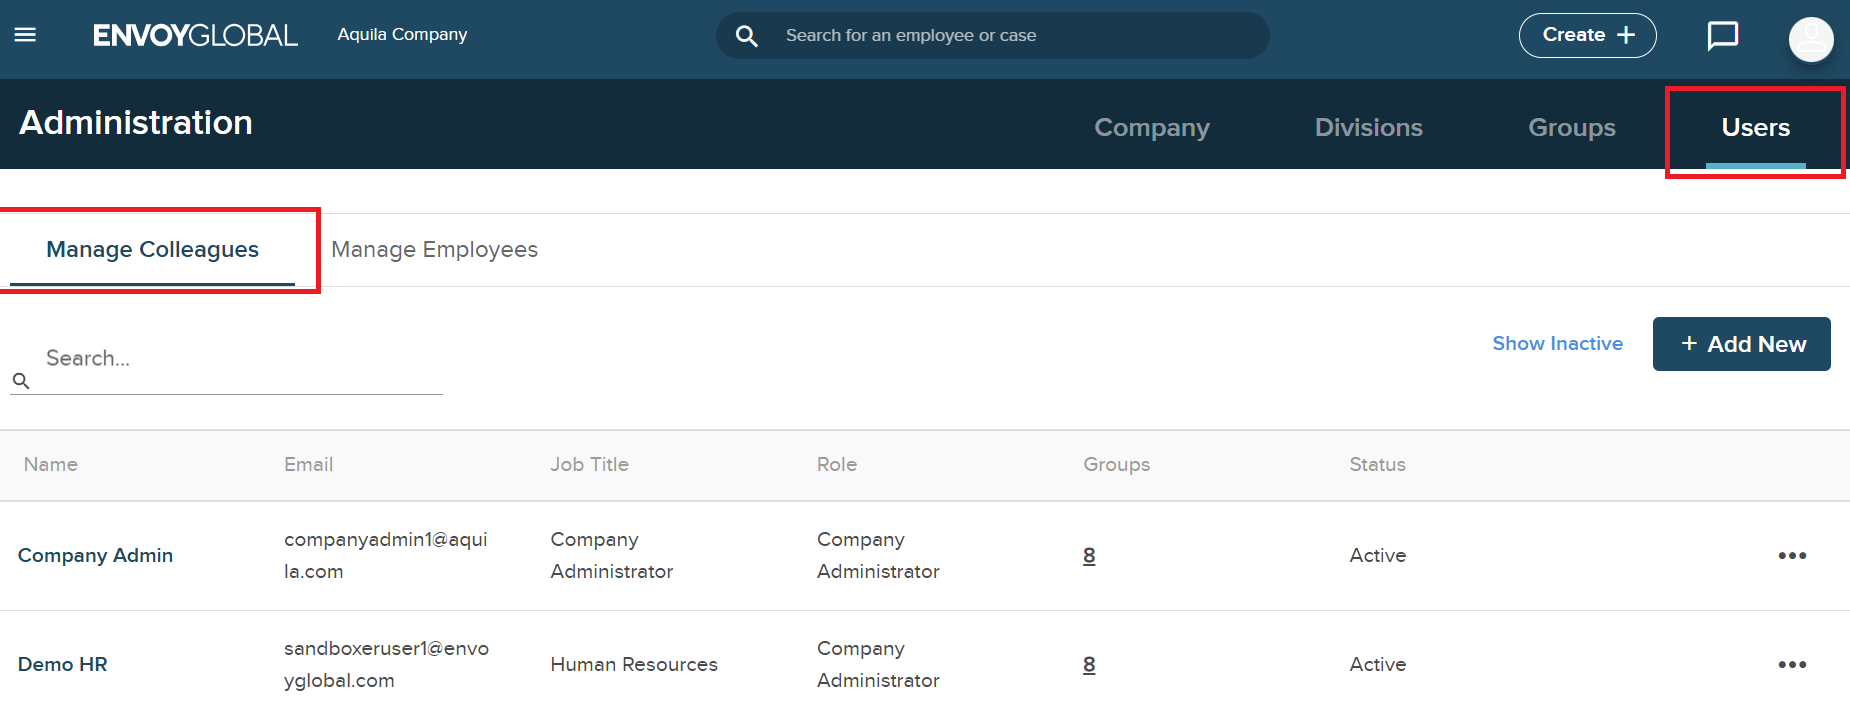Screen dimensions: 1850x716
Task: Open the chat messages icon
Action: point(1722,36)
